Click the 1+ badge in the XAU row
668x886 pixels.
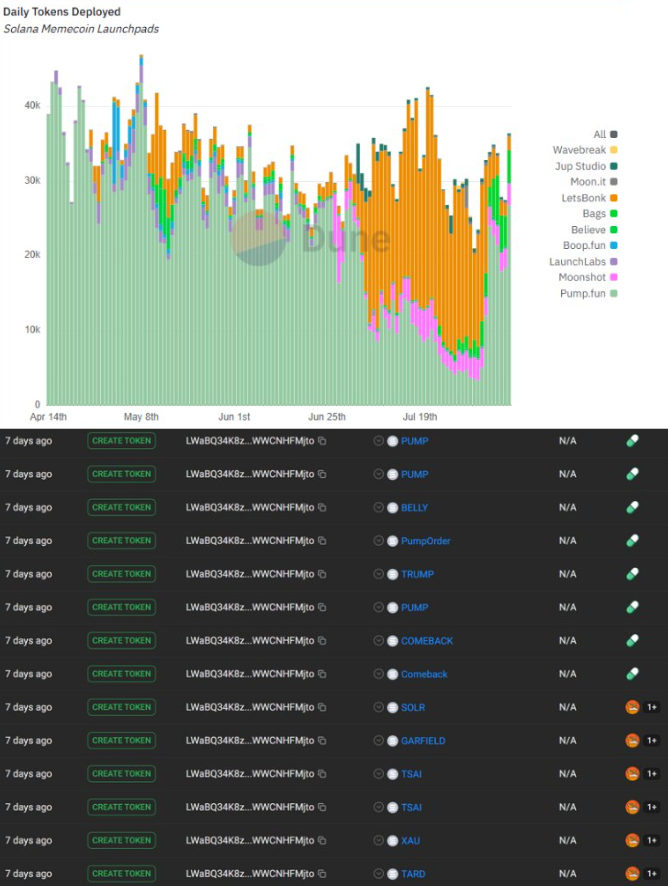(x=652, y=841)
